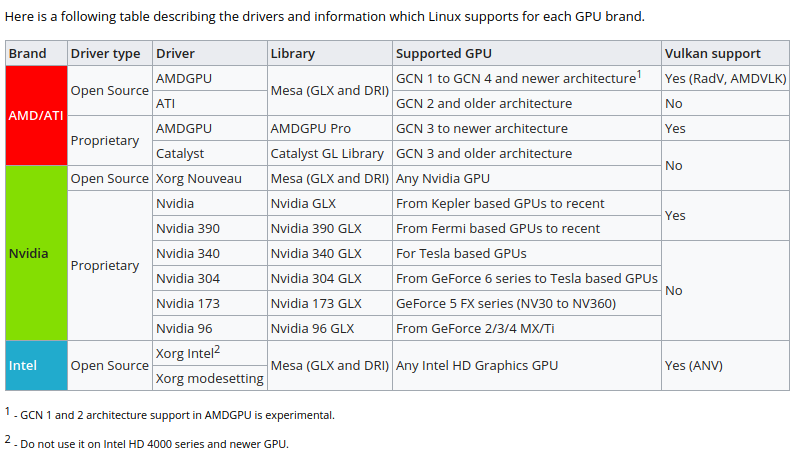Screen dimensions: 793x463
Task: Select the "Driver type" column header
Action: tap(105, 54)
